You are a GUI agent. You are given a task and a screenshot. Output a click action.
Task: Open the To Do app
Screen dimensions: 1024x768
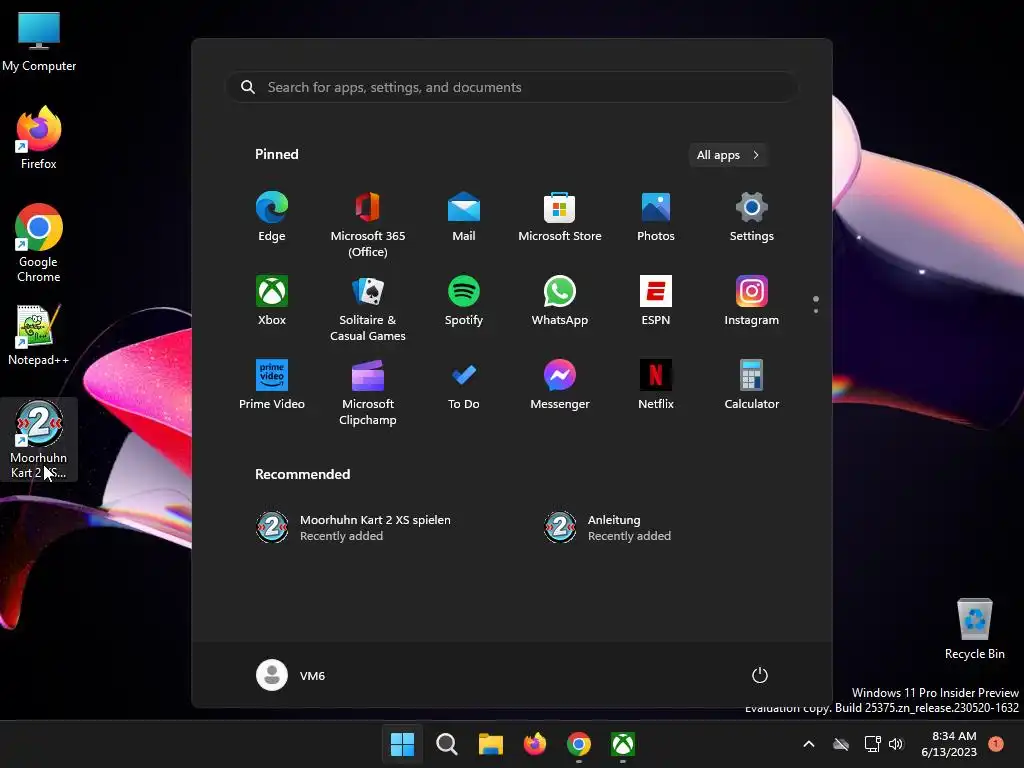[x=464, y=385]
